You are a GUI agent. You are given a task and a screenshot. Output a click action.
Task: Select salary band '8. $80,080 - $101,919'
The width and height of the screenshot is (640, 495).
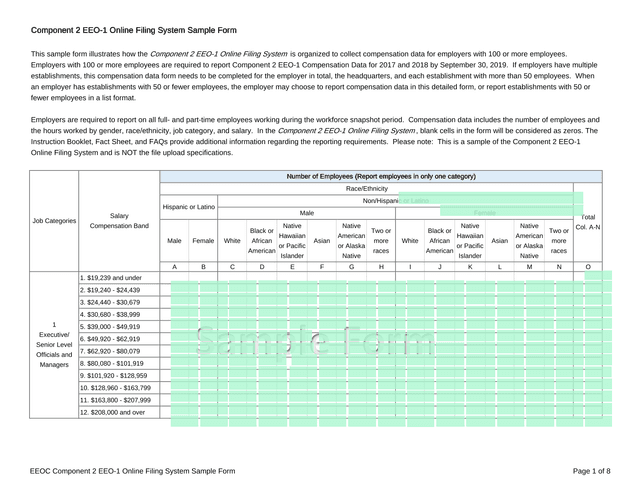(x=119, y=363)
